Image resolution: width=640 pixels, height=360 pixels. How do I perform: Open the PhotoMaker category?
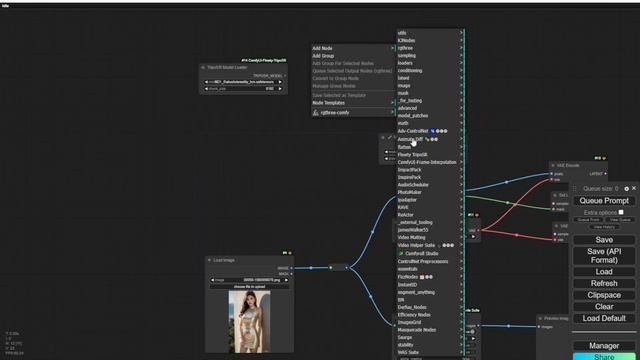click(x=430, y=192)
